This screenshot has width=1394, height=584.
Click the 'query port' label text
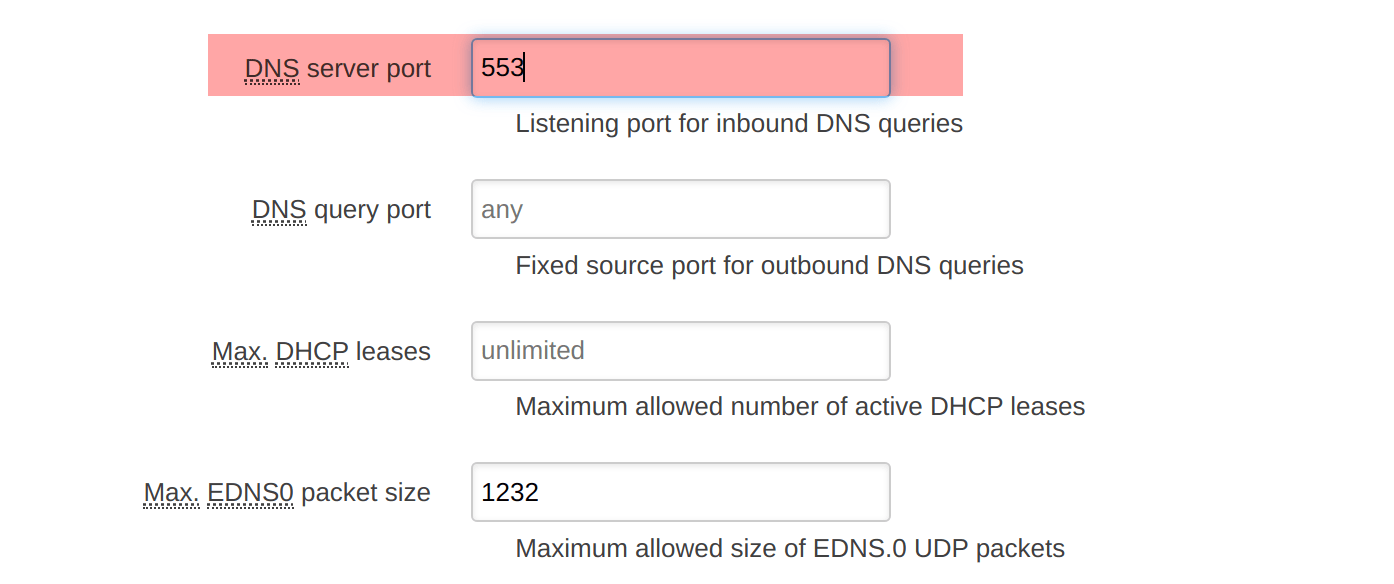click(x=373, y=209)
